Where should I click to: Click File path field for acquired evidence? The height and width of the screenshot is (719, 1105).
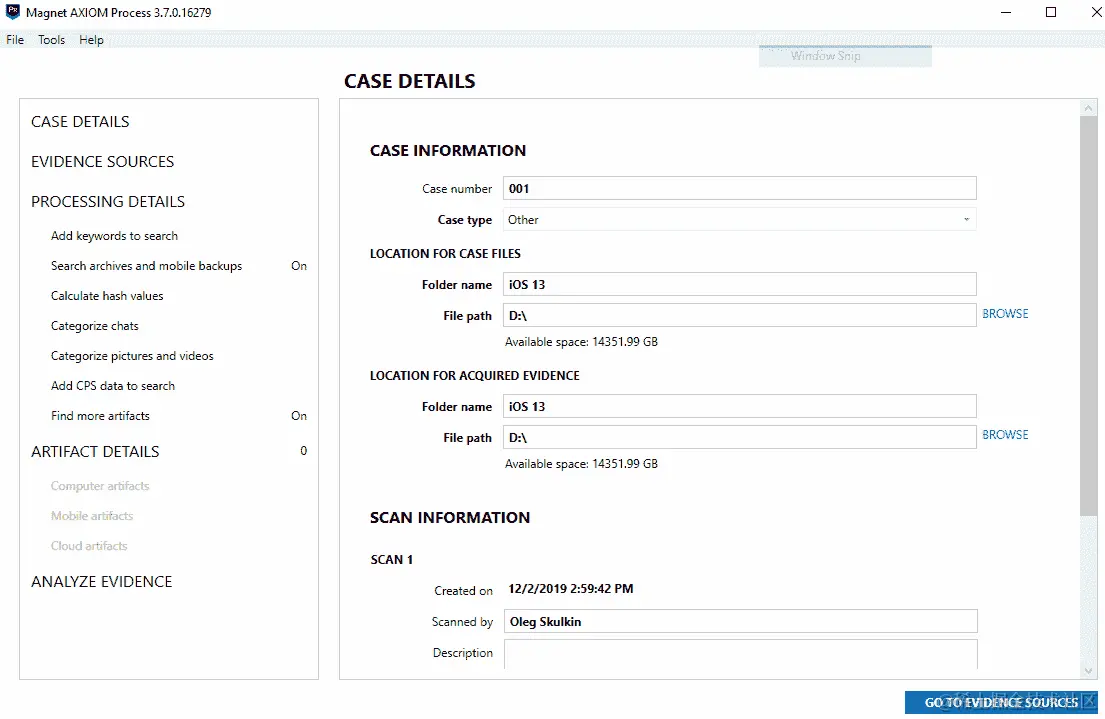[739, 437]
